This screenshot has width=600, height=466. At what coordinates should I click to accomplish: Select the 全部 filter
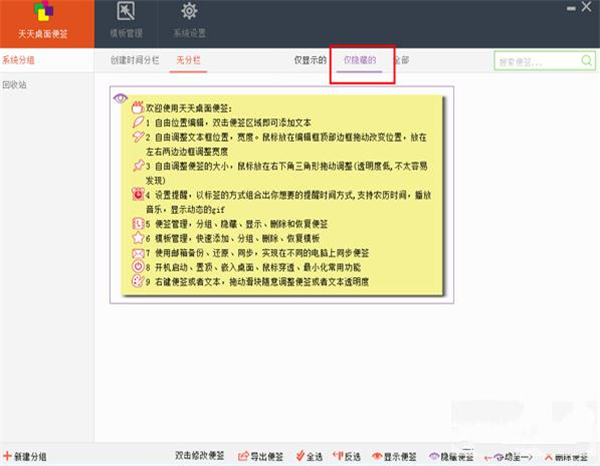[402, 61]
